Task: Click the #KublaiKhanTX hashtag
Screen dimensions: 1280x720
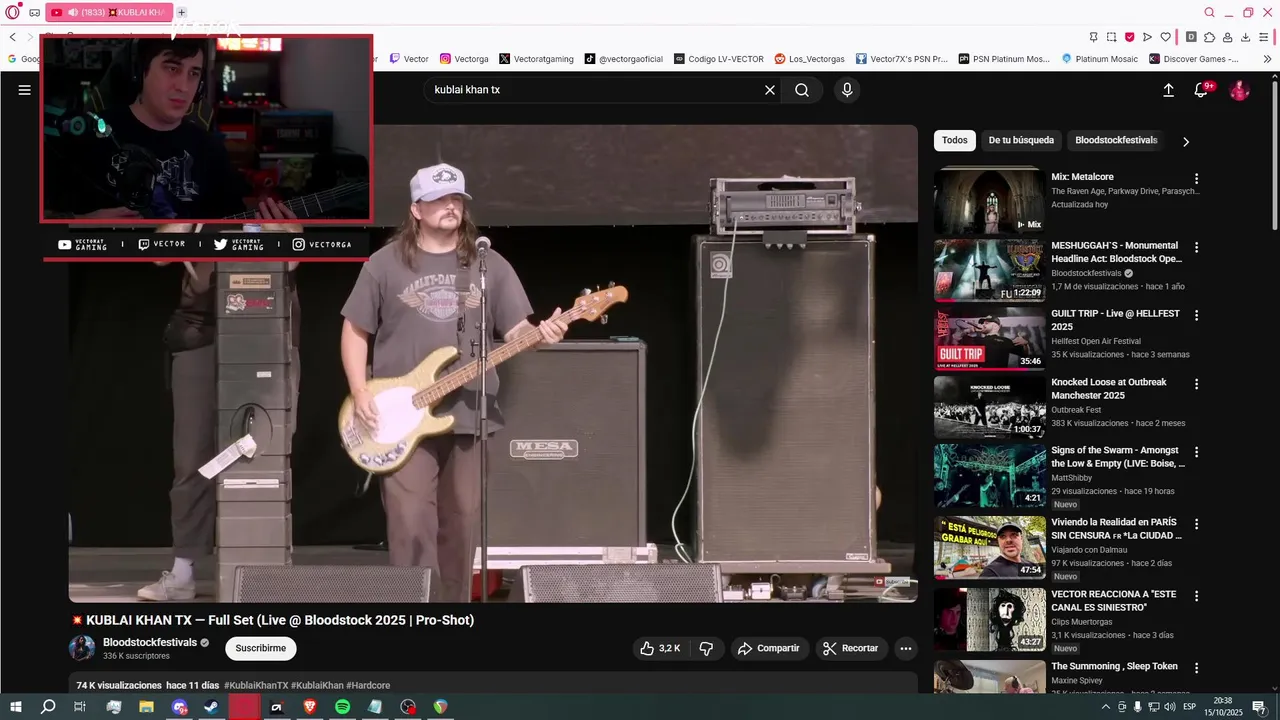Action: tap(256, 685)
